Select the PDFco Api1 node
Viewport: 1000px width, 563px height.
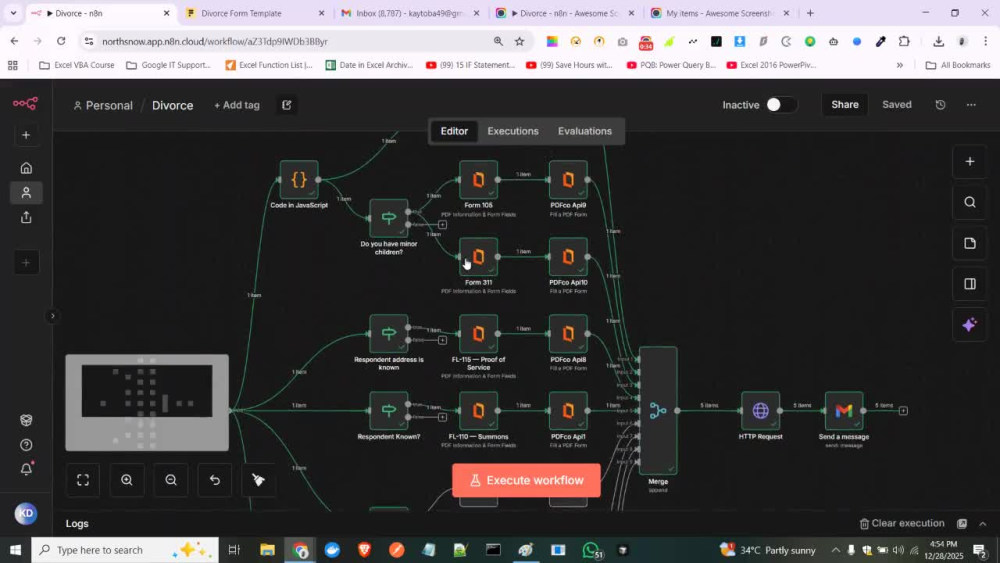point(568,411)
